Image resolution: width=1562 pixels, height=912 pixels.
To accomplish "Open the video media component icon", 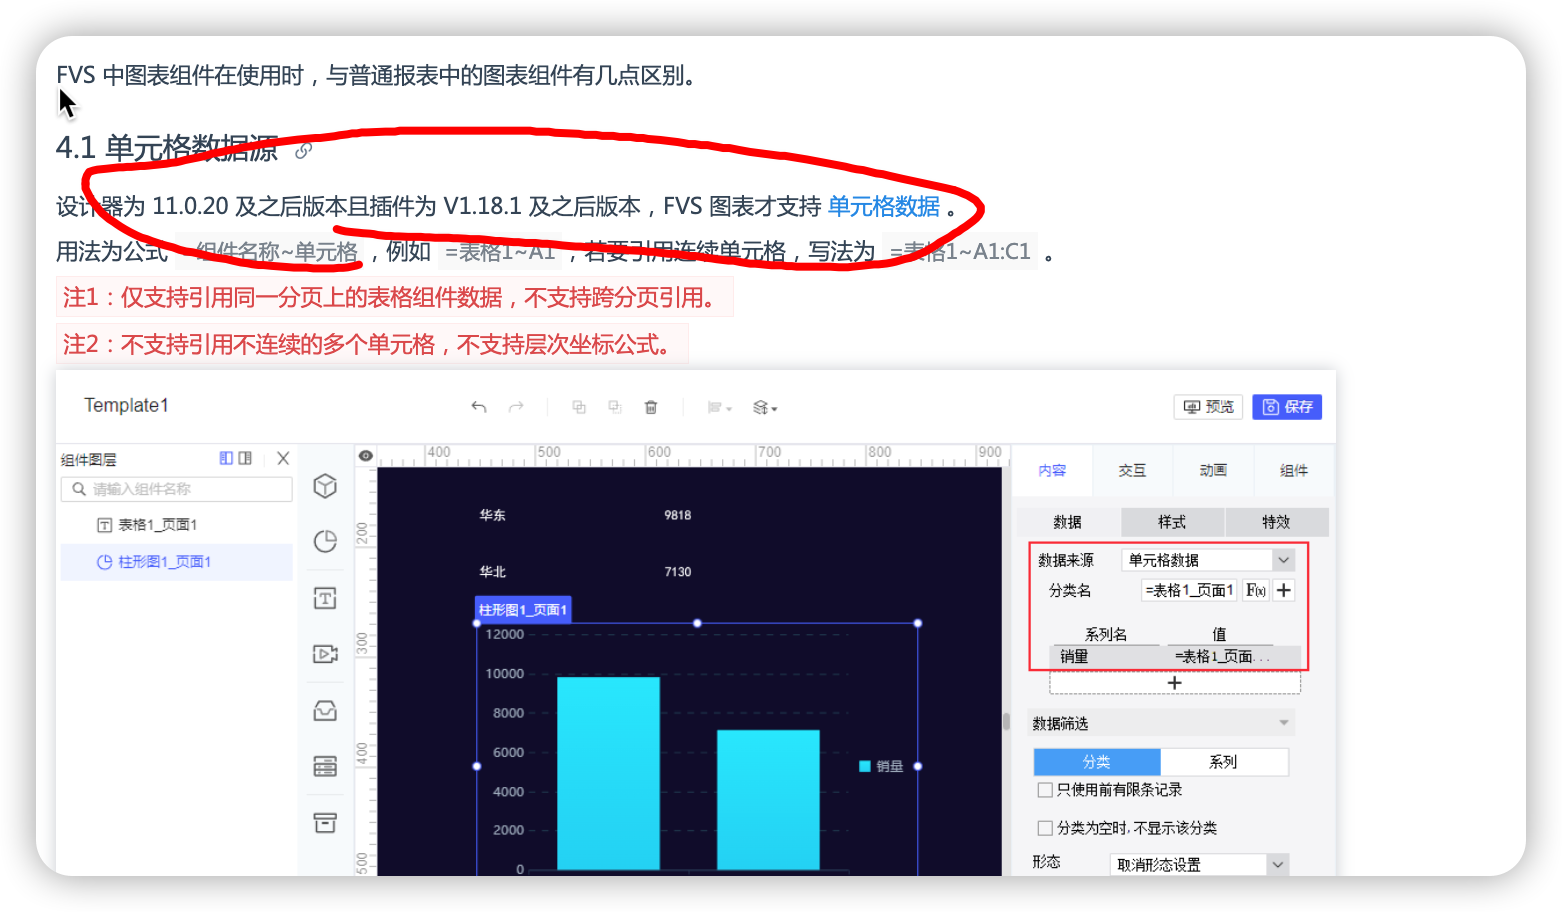I will (x=325, y=654).
